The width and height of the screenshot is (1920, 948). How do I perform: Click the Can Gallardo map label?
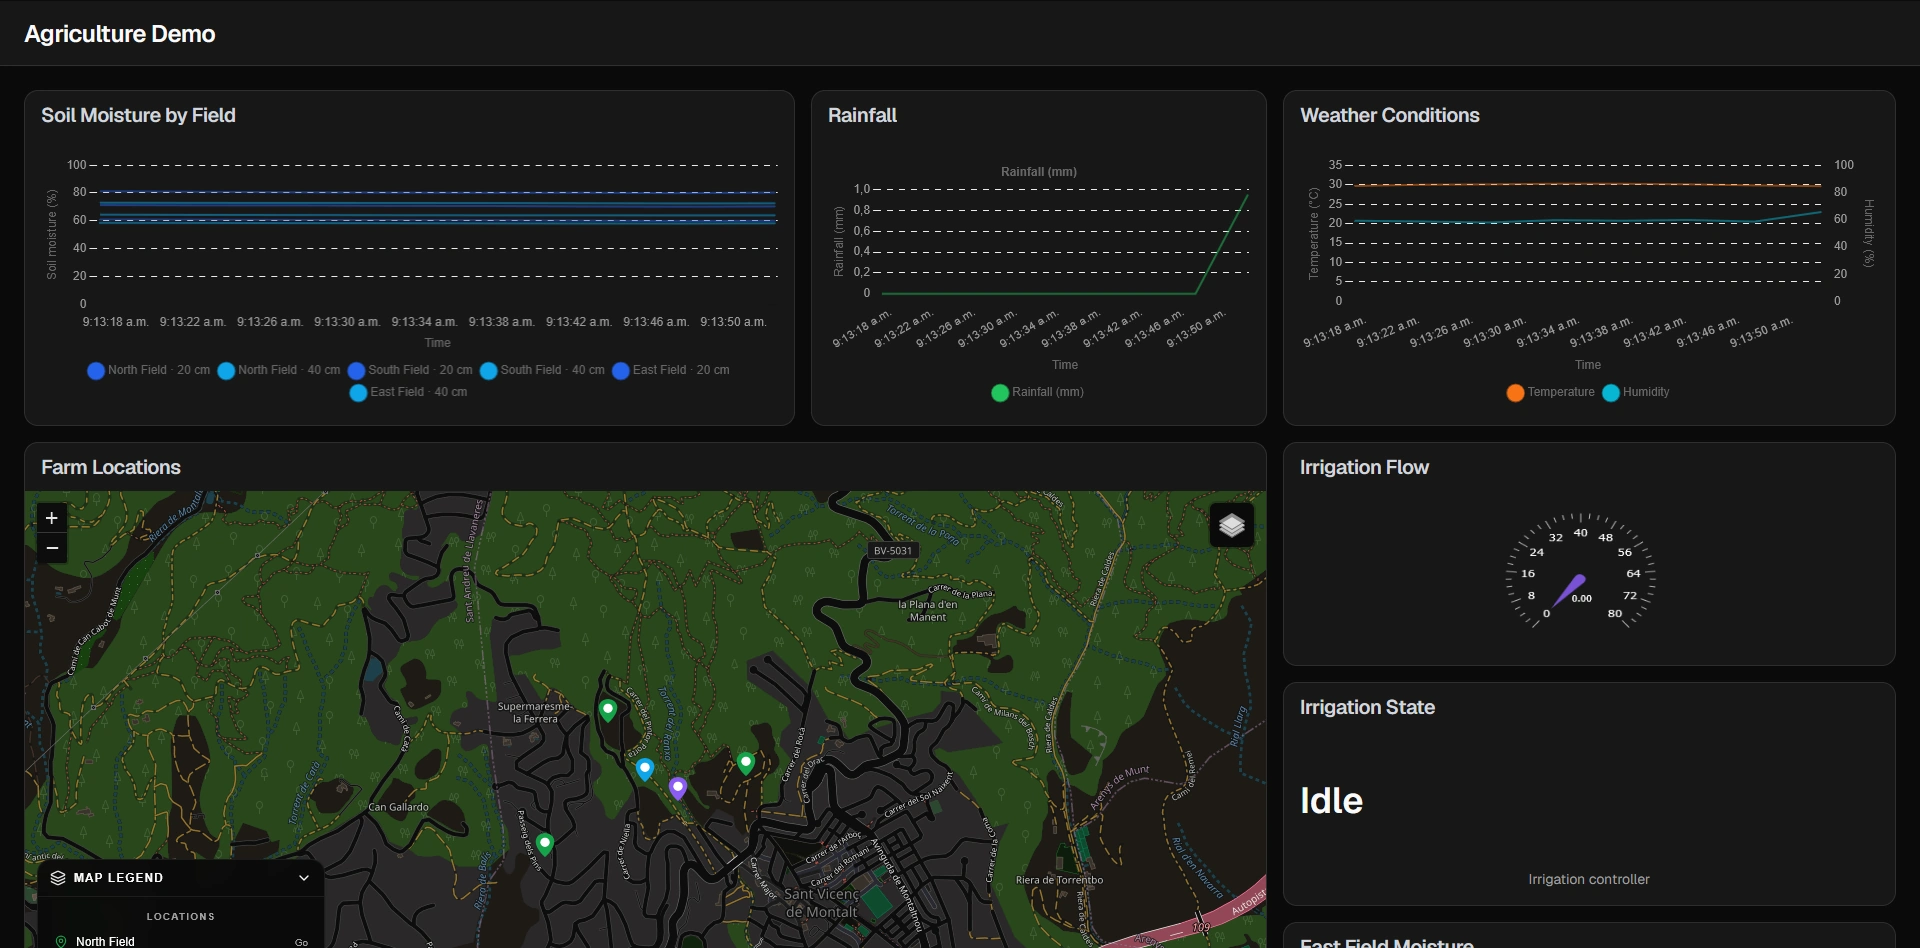click(x=398, y=807)
